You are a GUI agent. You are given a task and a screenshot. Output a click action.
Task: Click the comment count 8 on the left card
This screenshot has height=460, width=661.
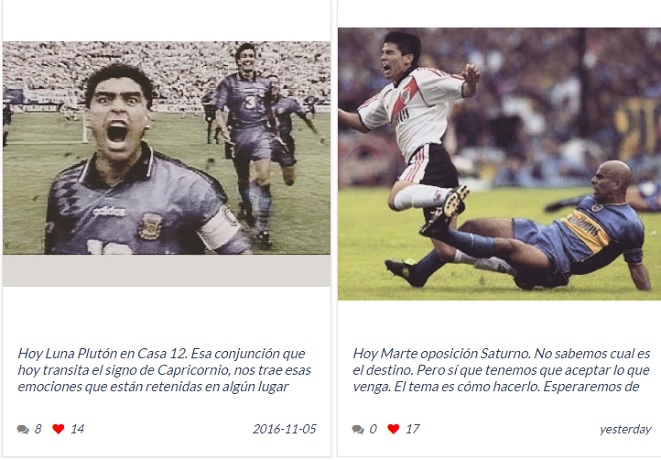[38, 429]
